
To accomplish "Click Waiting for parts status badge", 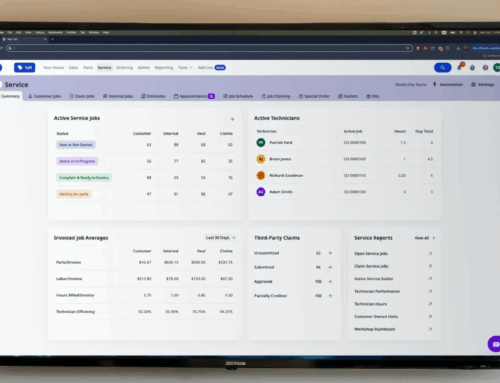I will click(x=74, y=194).
